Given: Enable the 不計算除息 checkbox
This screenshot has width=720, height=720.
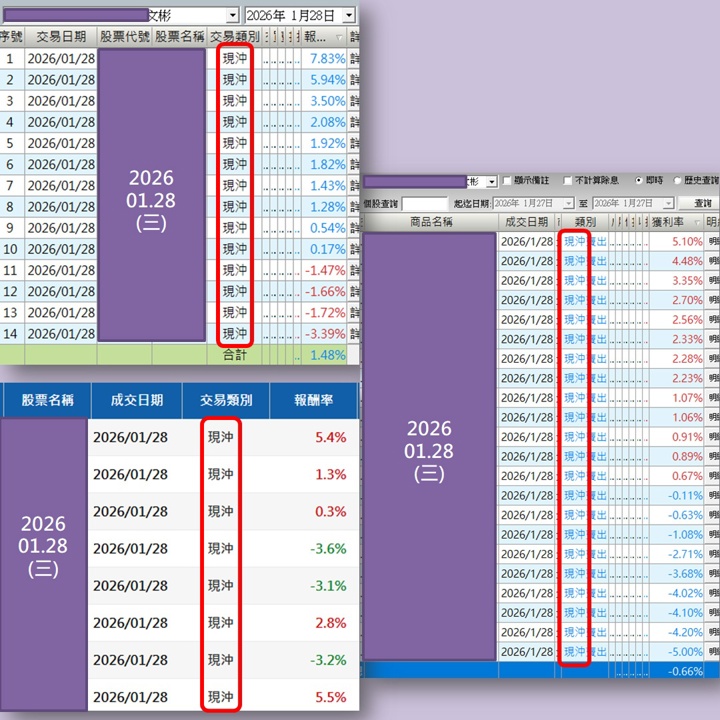Looking at the screenshot, I should tap(568, 180).
